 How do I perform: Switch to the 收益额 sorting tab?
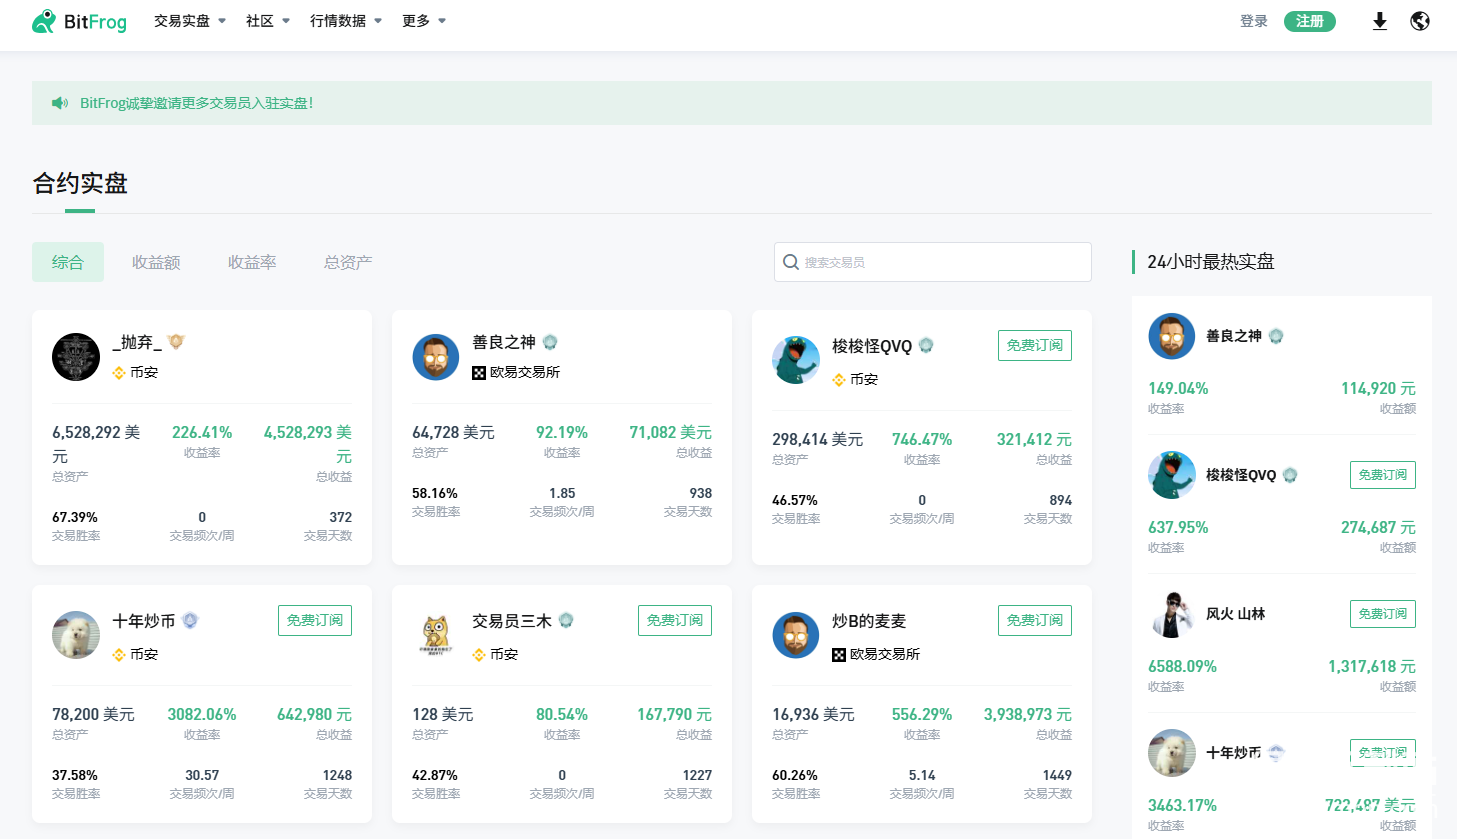pyautogui.click(x=156, y=261)
